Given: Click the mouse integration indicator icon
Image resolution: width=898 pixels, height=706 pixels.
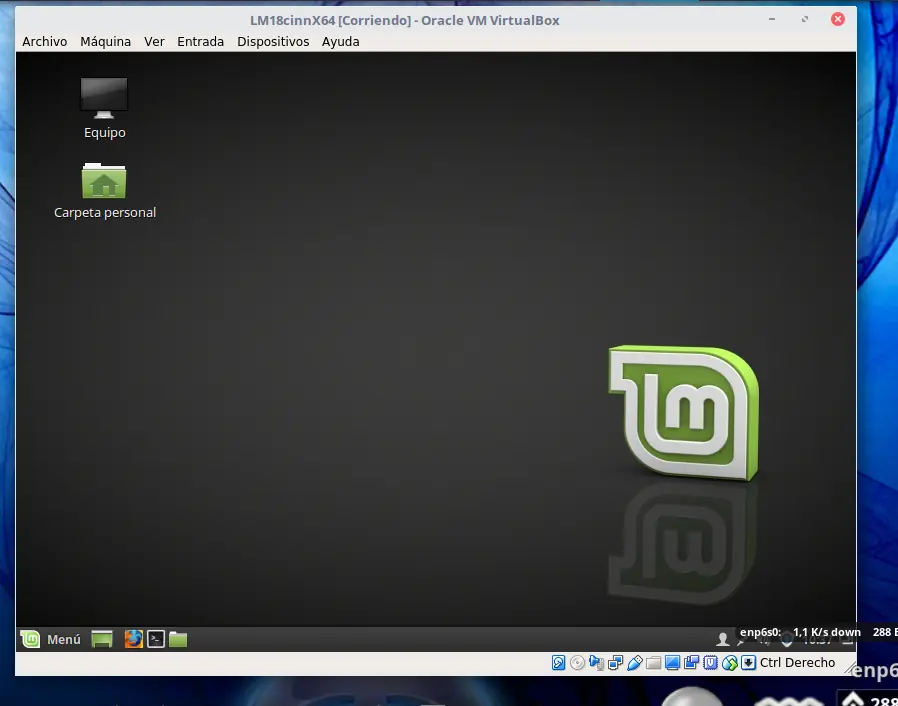Looking at the screenshot, I should (x=730, y=663).
